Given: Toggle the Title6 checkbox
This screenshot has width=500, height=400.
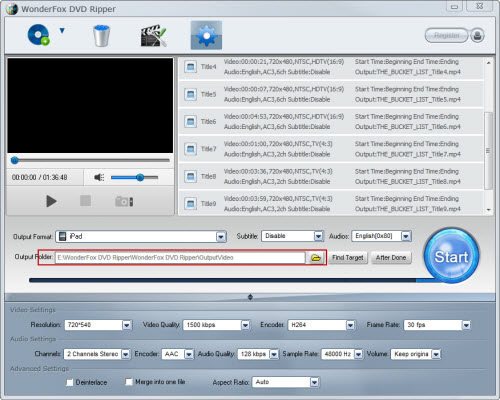Looking at the screenshot, I should (191, 122).
